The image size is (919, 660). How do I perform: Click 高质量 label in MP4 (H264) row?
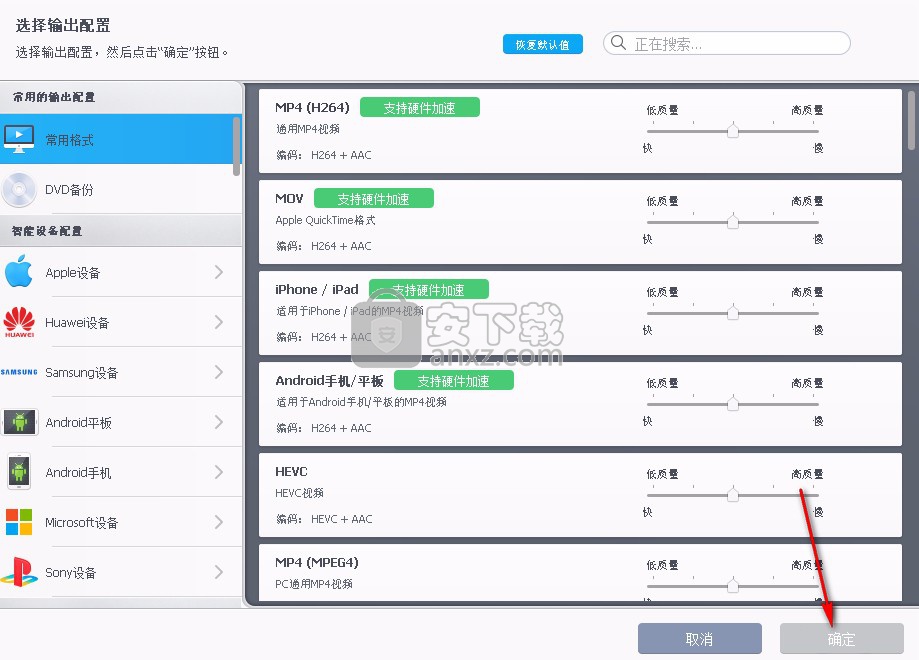[x=807, y=110]
